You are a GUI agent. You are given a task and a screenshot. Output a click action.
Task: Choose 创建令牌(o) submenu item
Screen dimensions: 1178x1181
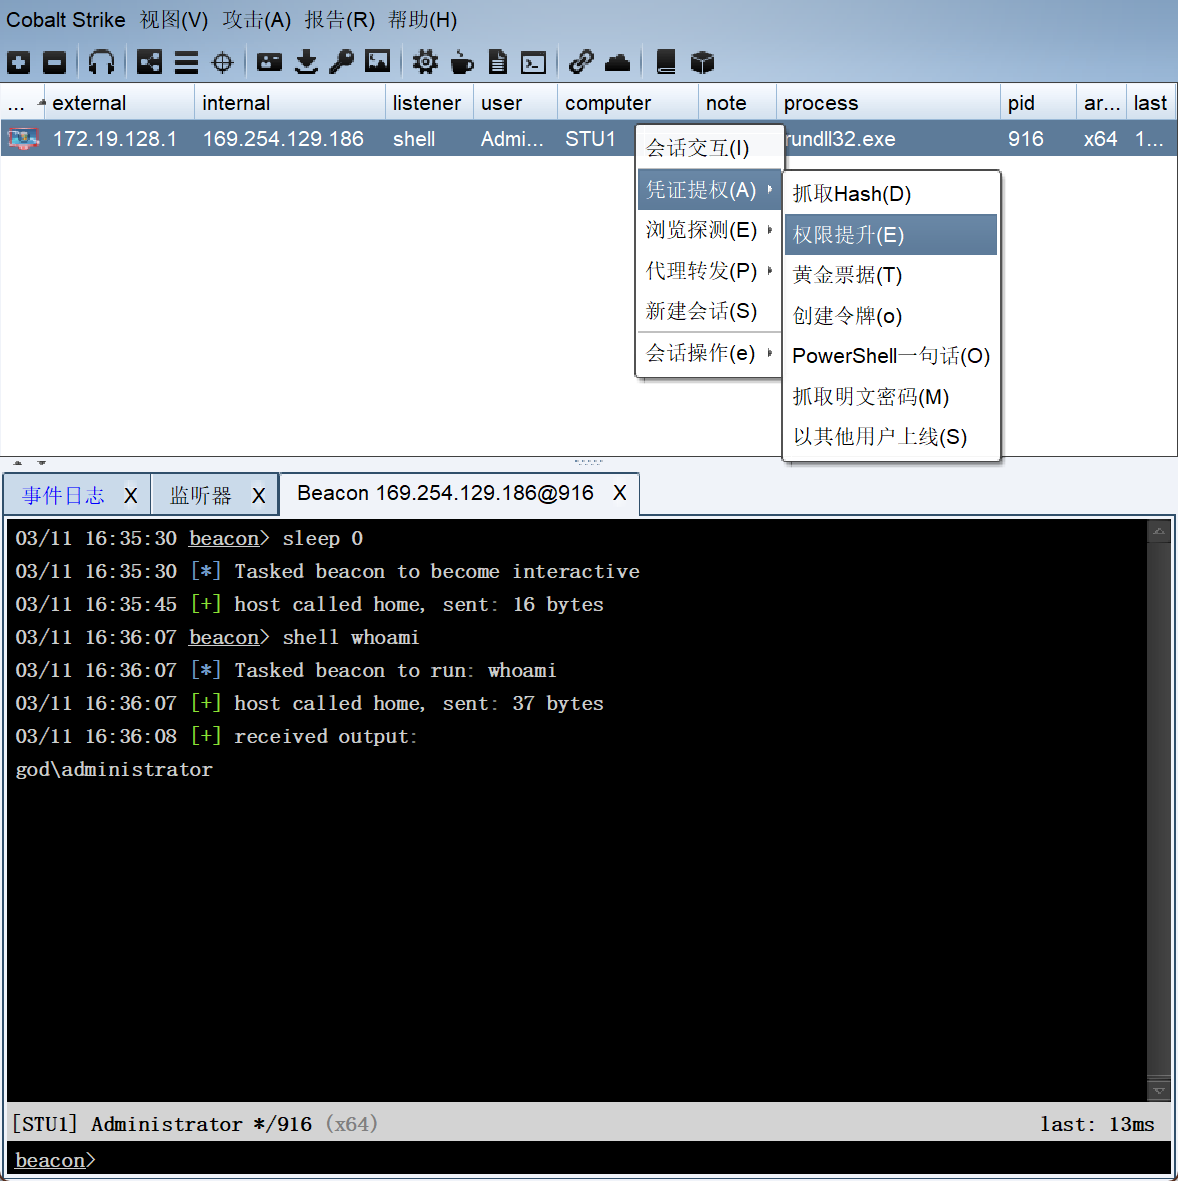click(x=890, y=316)
